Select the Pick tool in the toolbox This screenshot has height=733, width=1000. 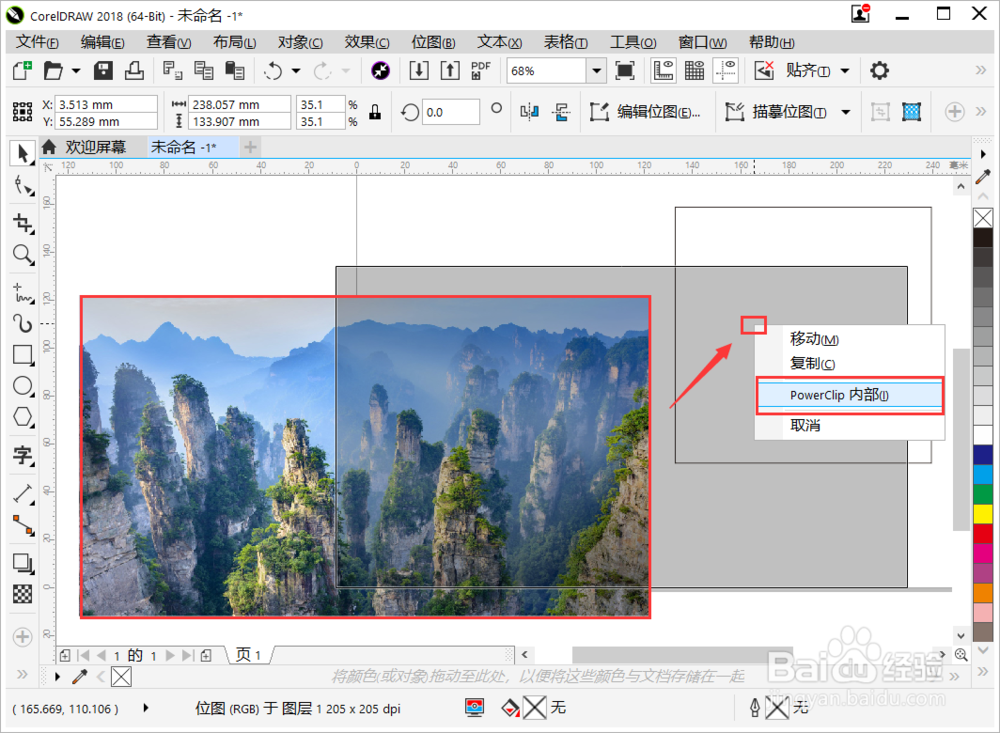point(22,154)
